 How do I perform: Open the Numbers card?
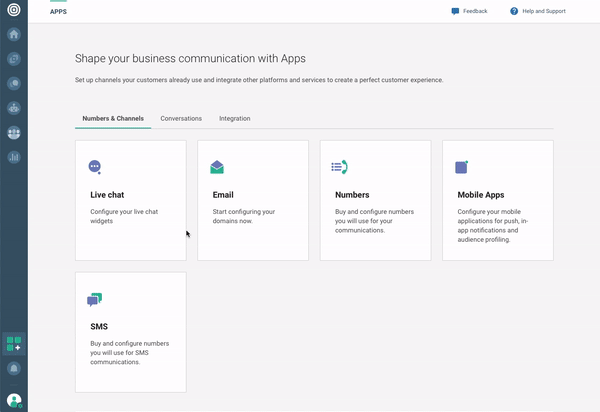375,200
